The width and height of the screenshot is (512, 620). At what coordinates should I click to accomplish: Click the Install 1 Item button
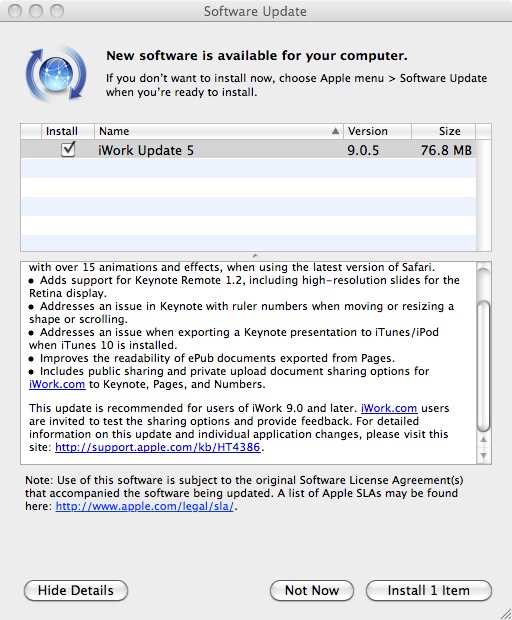pyautogui.click(x=429, y=590)
